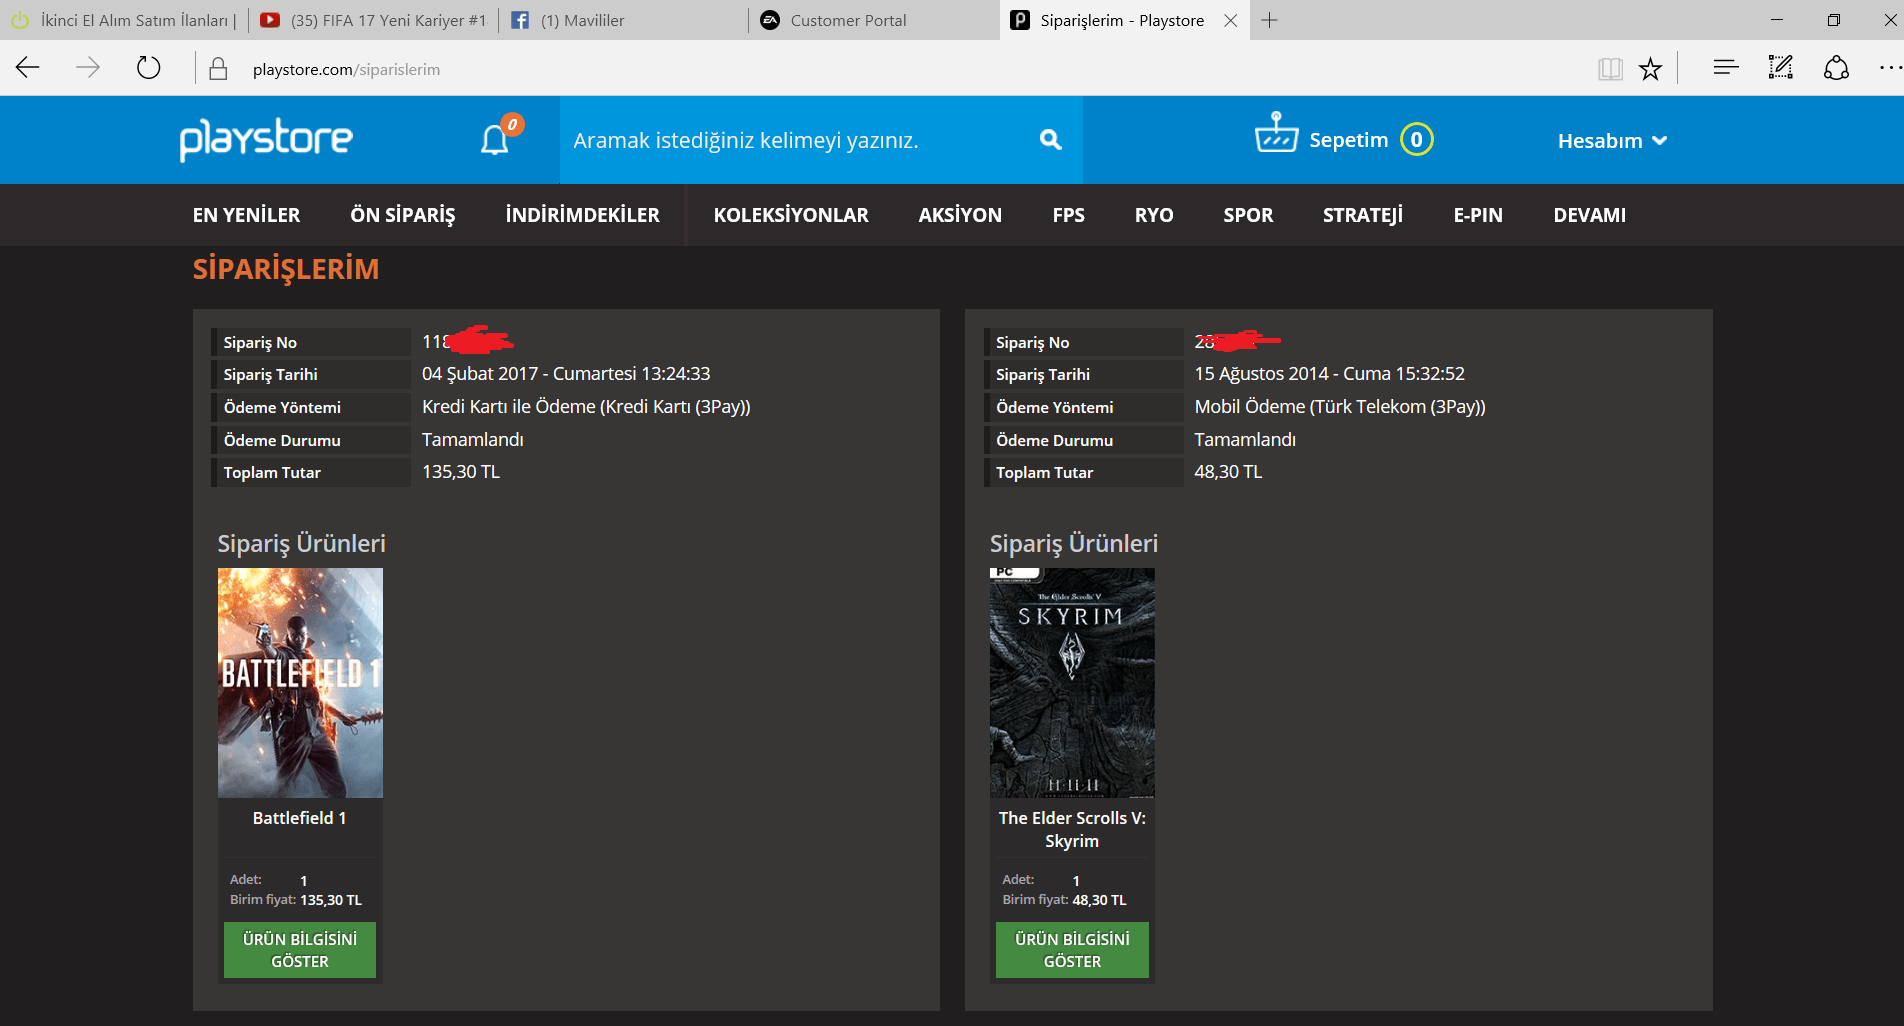The height and width of the screenshot is (1026, 1904).
Task: Switch to FIFA 17 Yeni Kariyer tab
Action: [374, 20]
